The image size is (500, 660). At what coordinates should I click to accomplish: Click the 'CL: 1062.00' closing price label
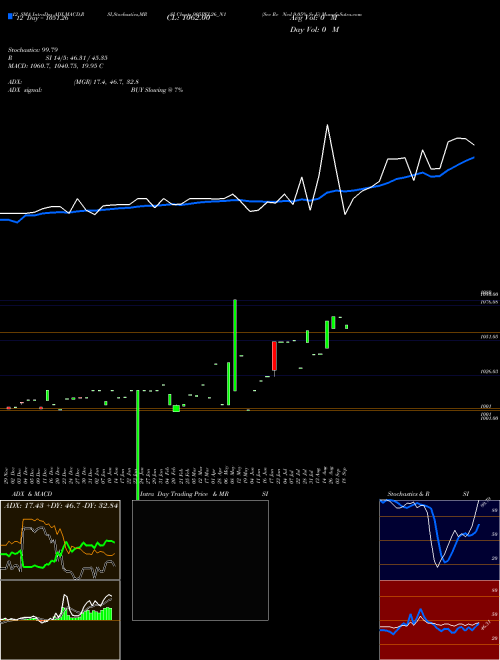pos(188,19)
